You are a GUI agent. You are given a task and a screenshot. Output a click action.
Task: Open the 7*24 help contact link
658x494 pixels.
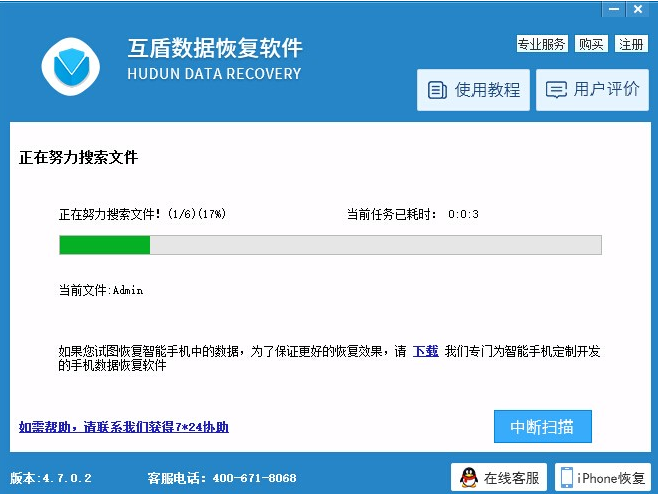tap(124, 427)
